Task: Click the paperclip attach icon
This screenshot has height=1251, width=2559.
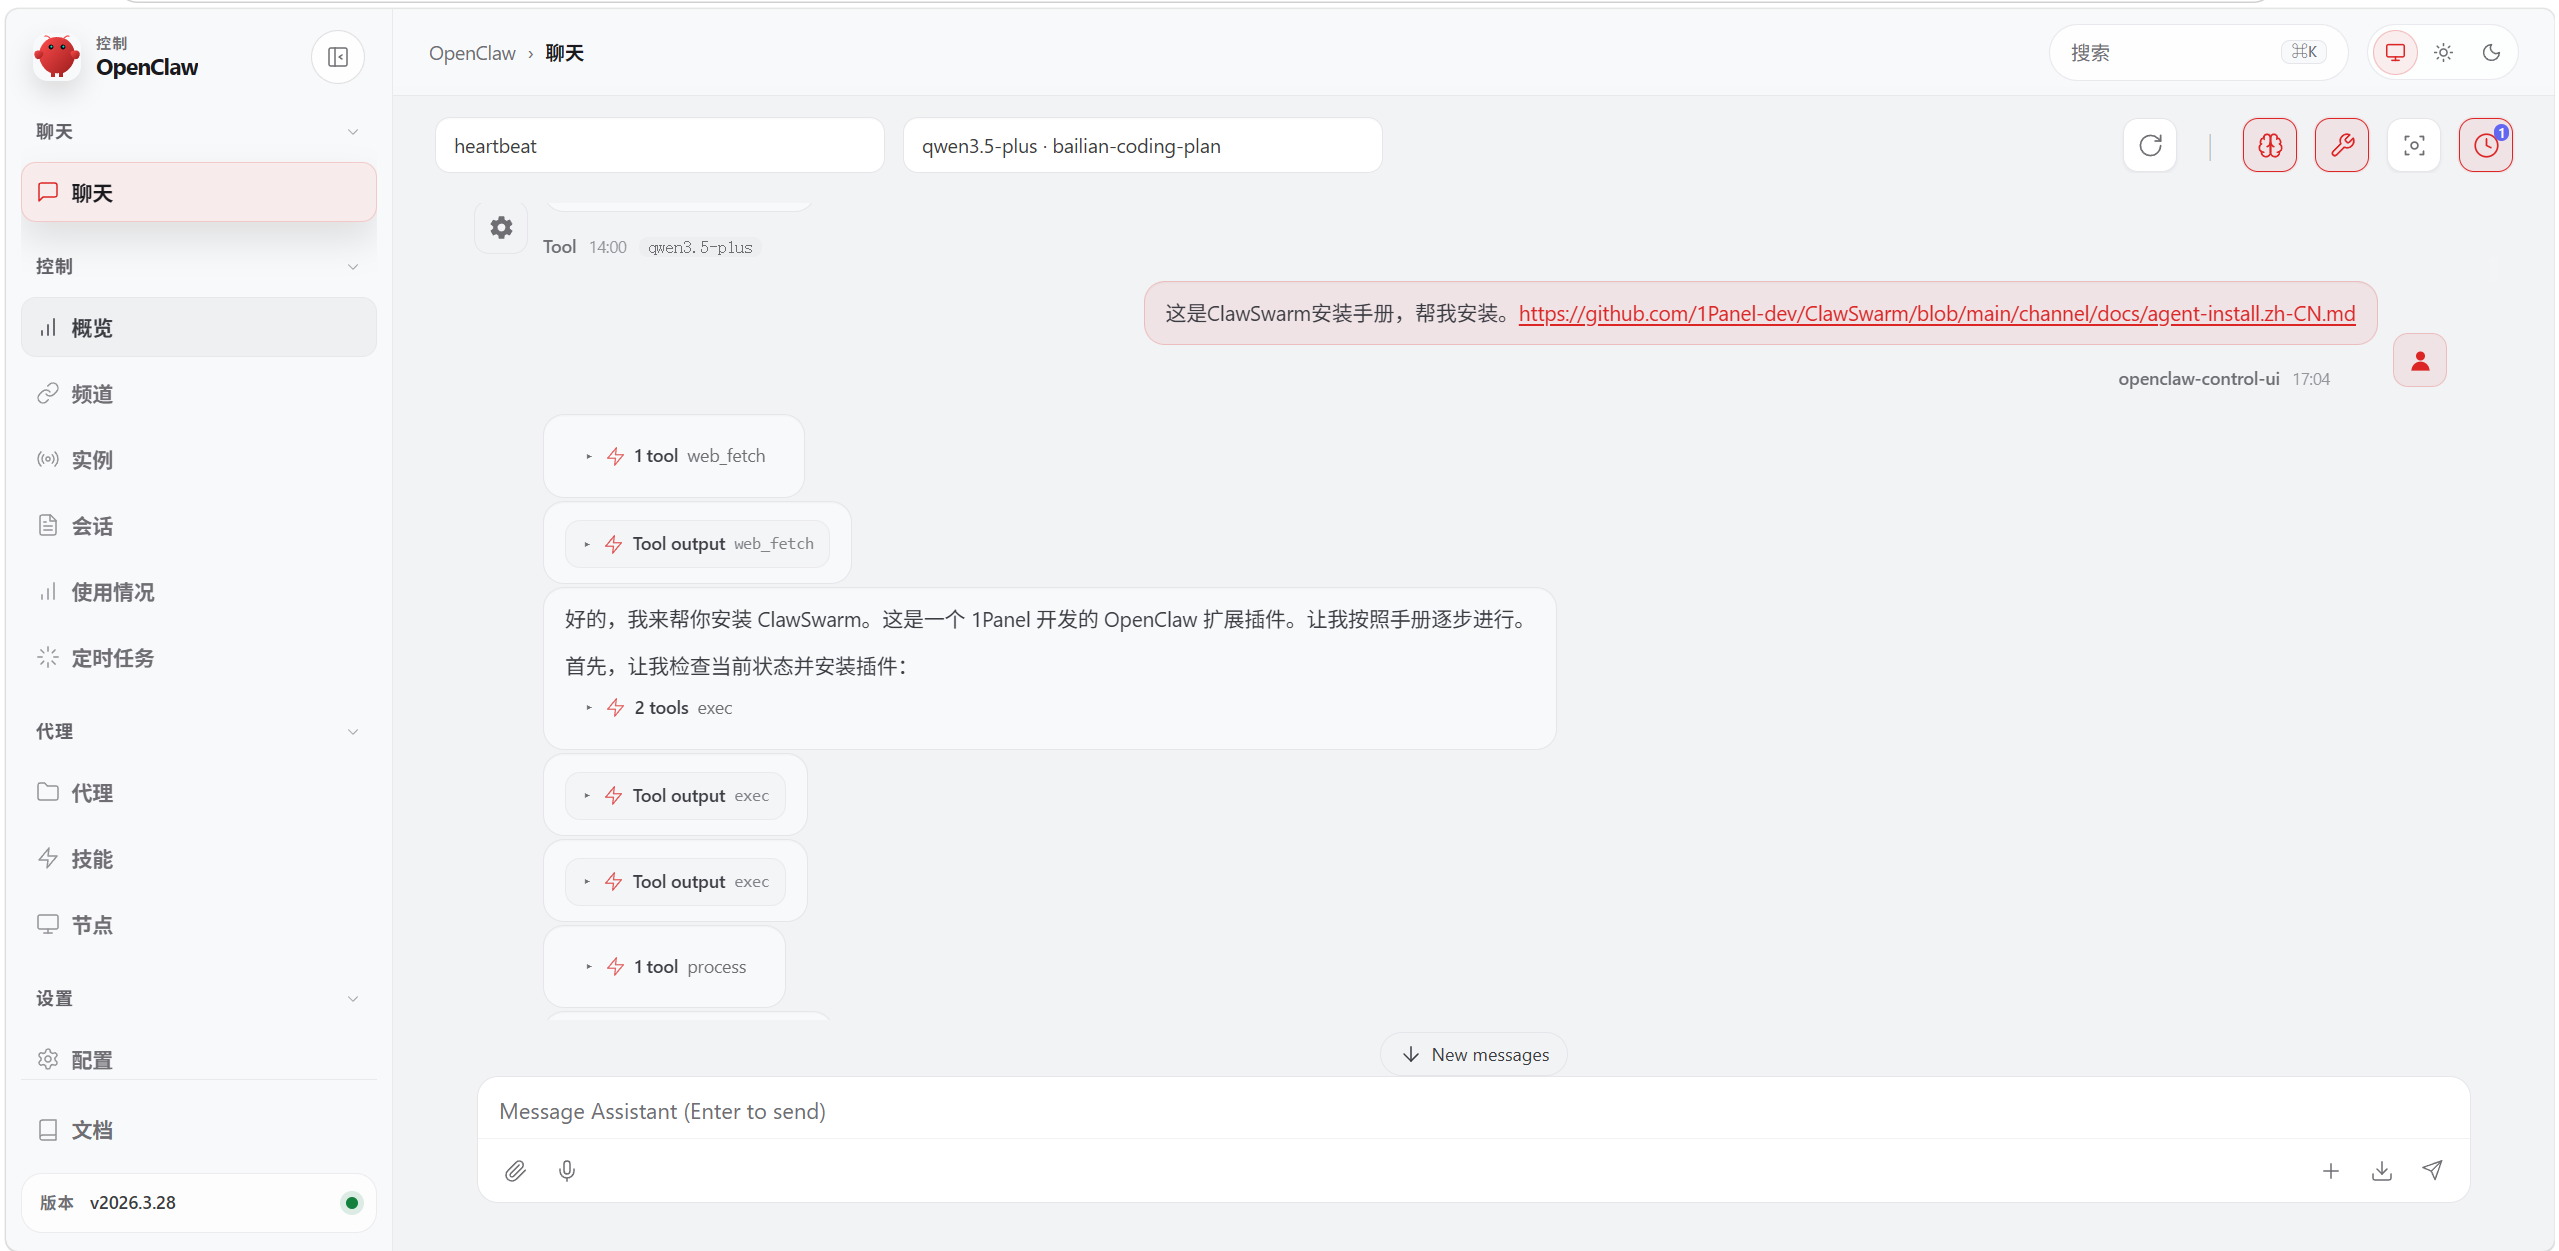Action: point(515,1170)
